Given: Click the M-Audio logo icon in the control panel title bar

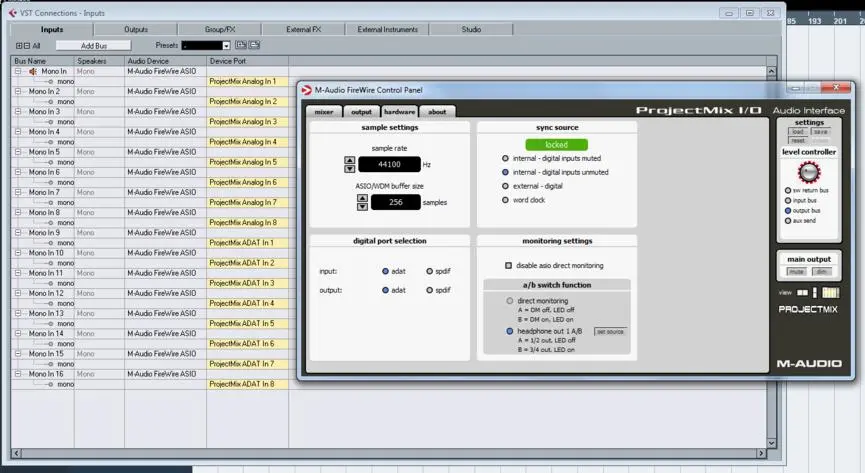Looking at the screenshot, I should pos(306,90).
